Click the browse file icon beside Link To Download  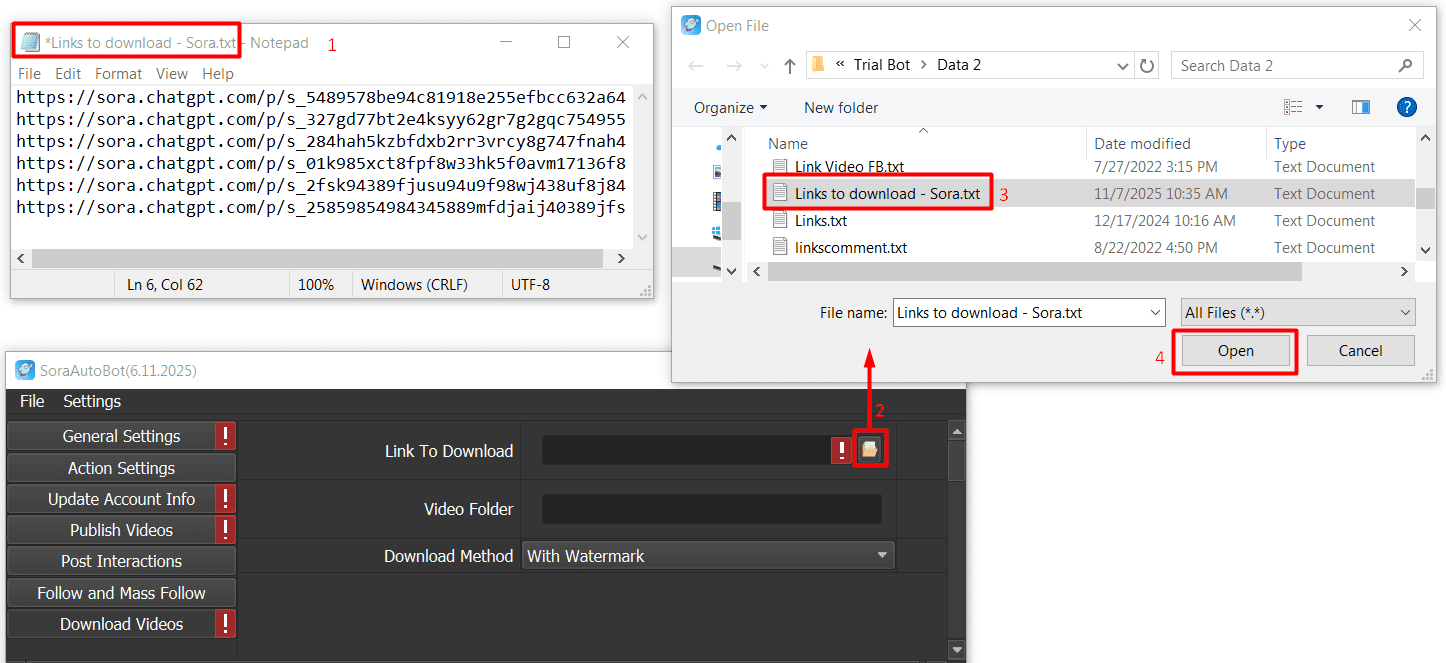[869, 450]
